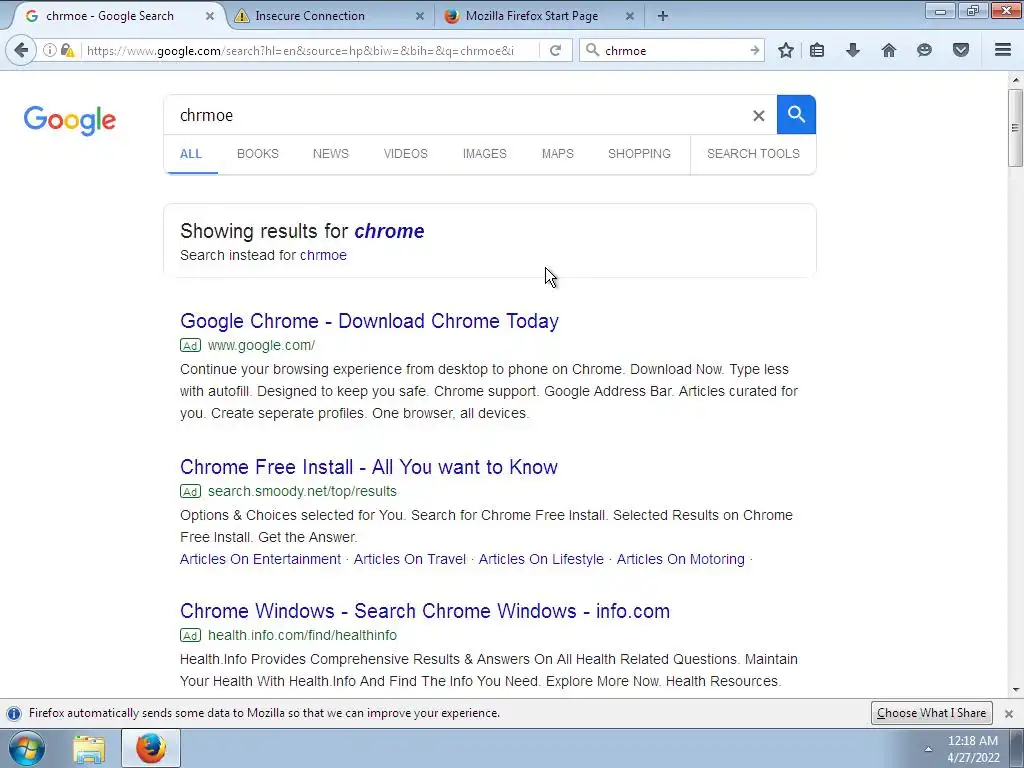
Task: Open the Firefox hamburger menu
Action: (1003, 50)
